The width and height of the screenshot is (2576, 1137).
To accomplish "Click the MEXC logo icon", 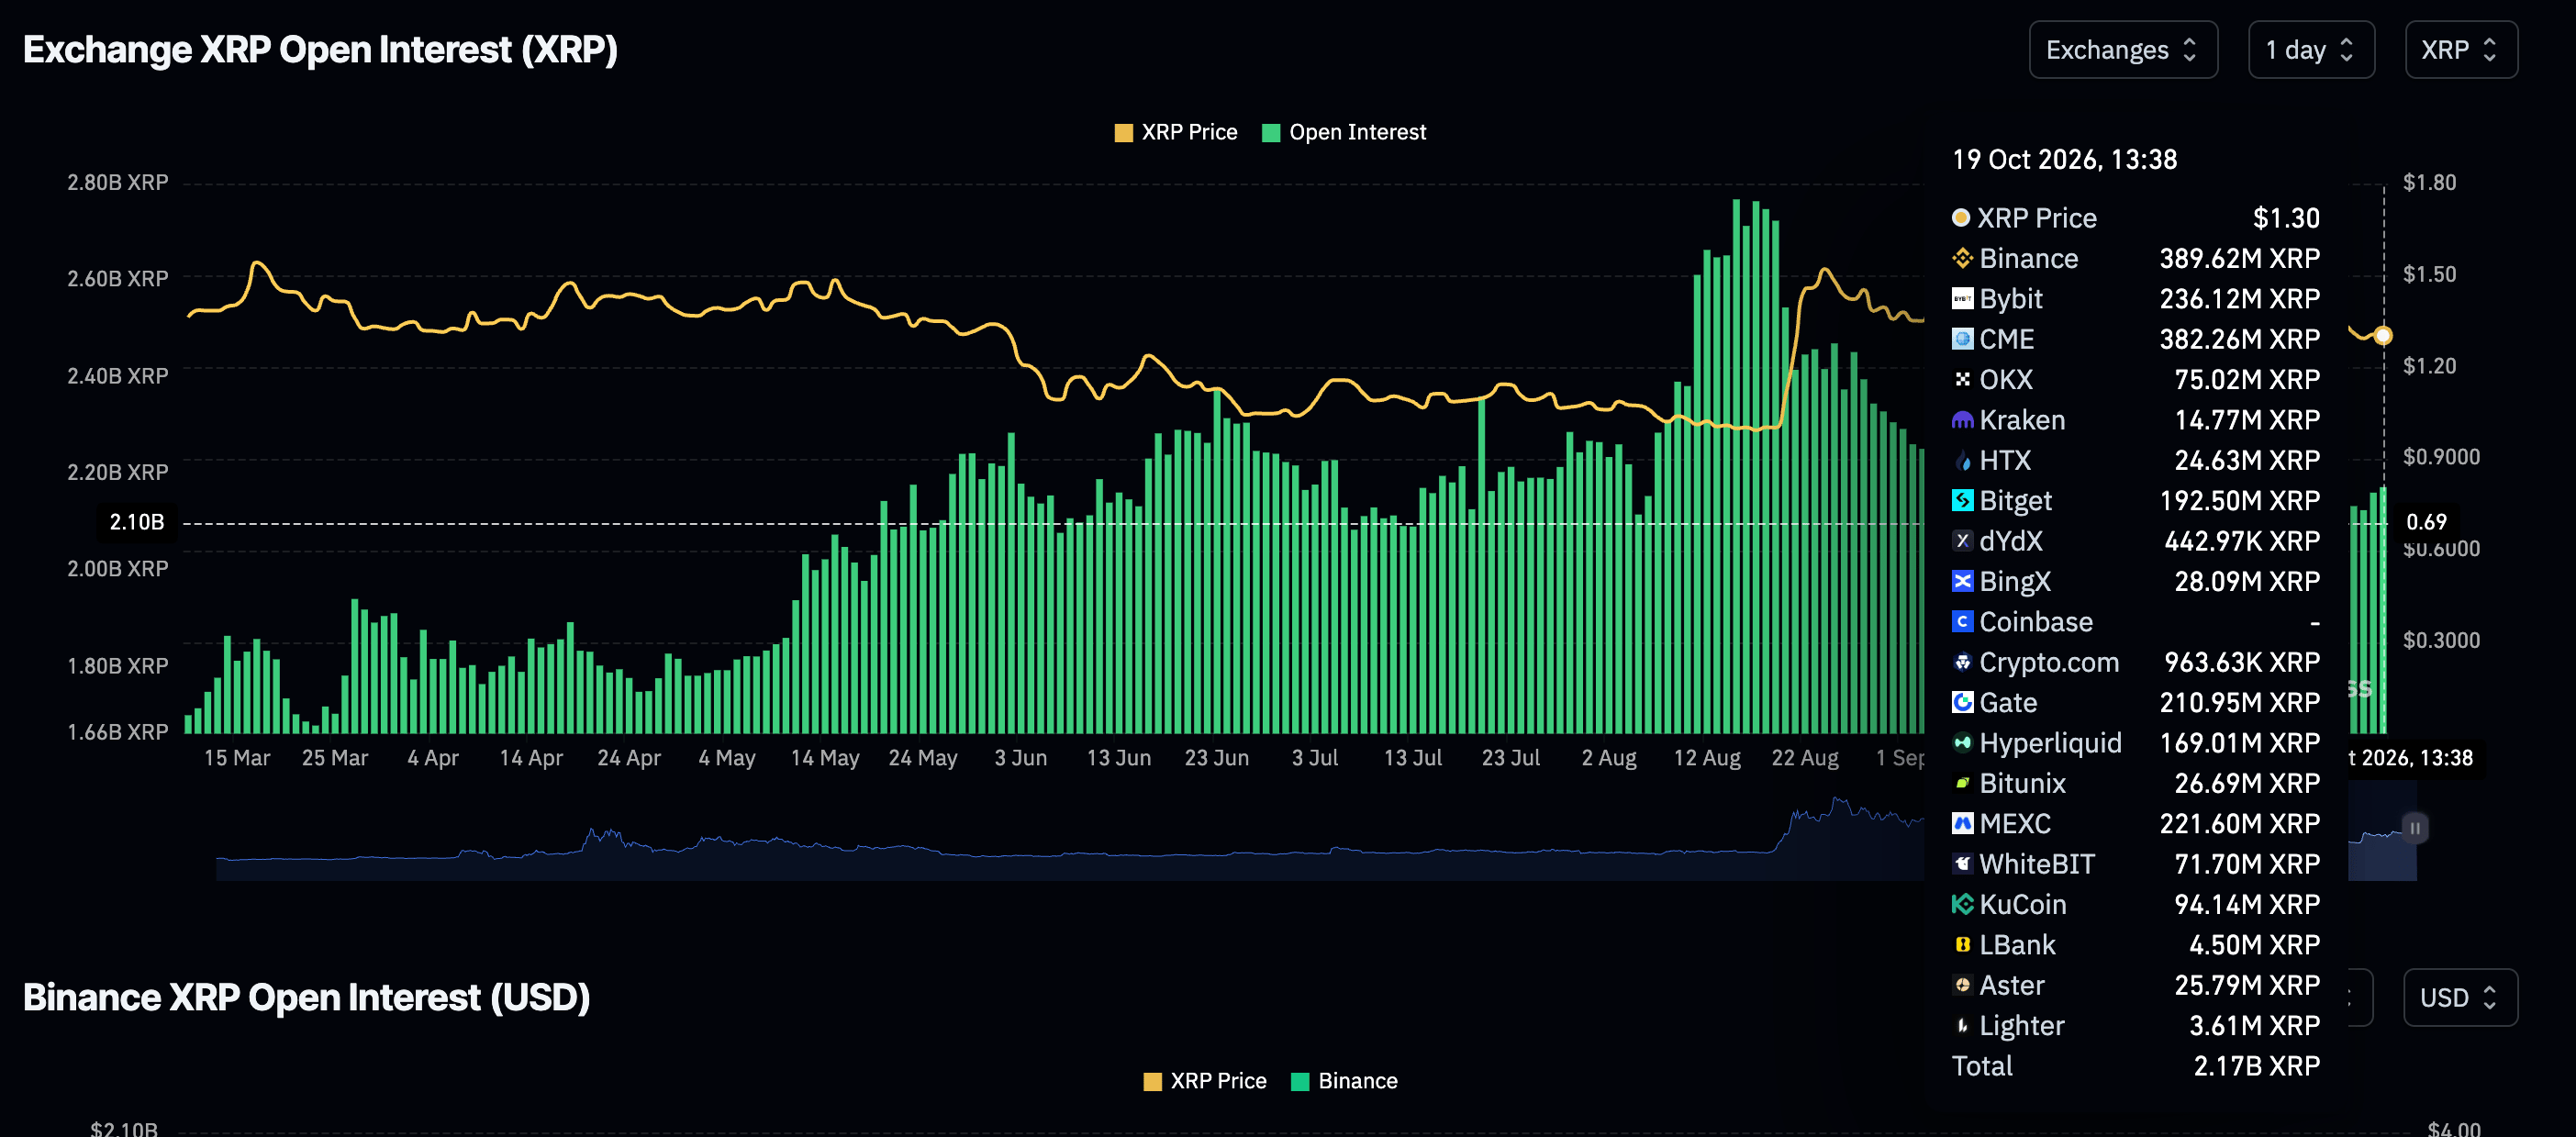I will coord(1962,823).
